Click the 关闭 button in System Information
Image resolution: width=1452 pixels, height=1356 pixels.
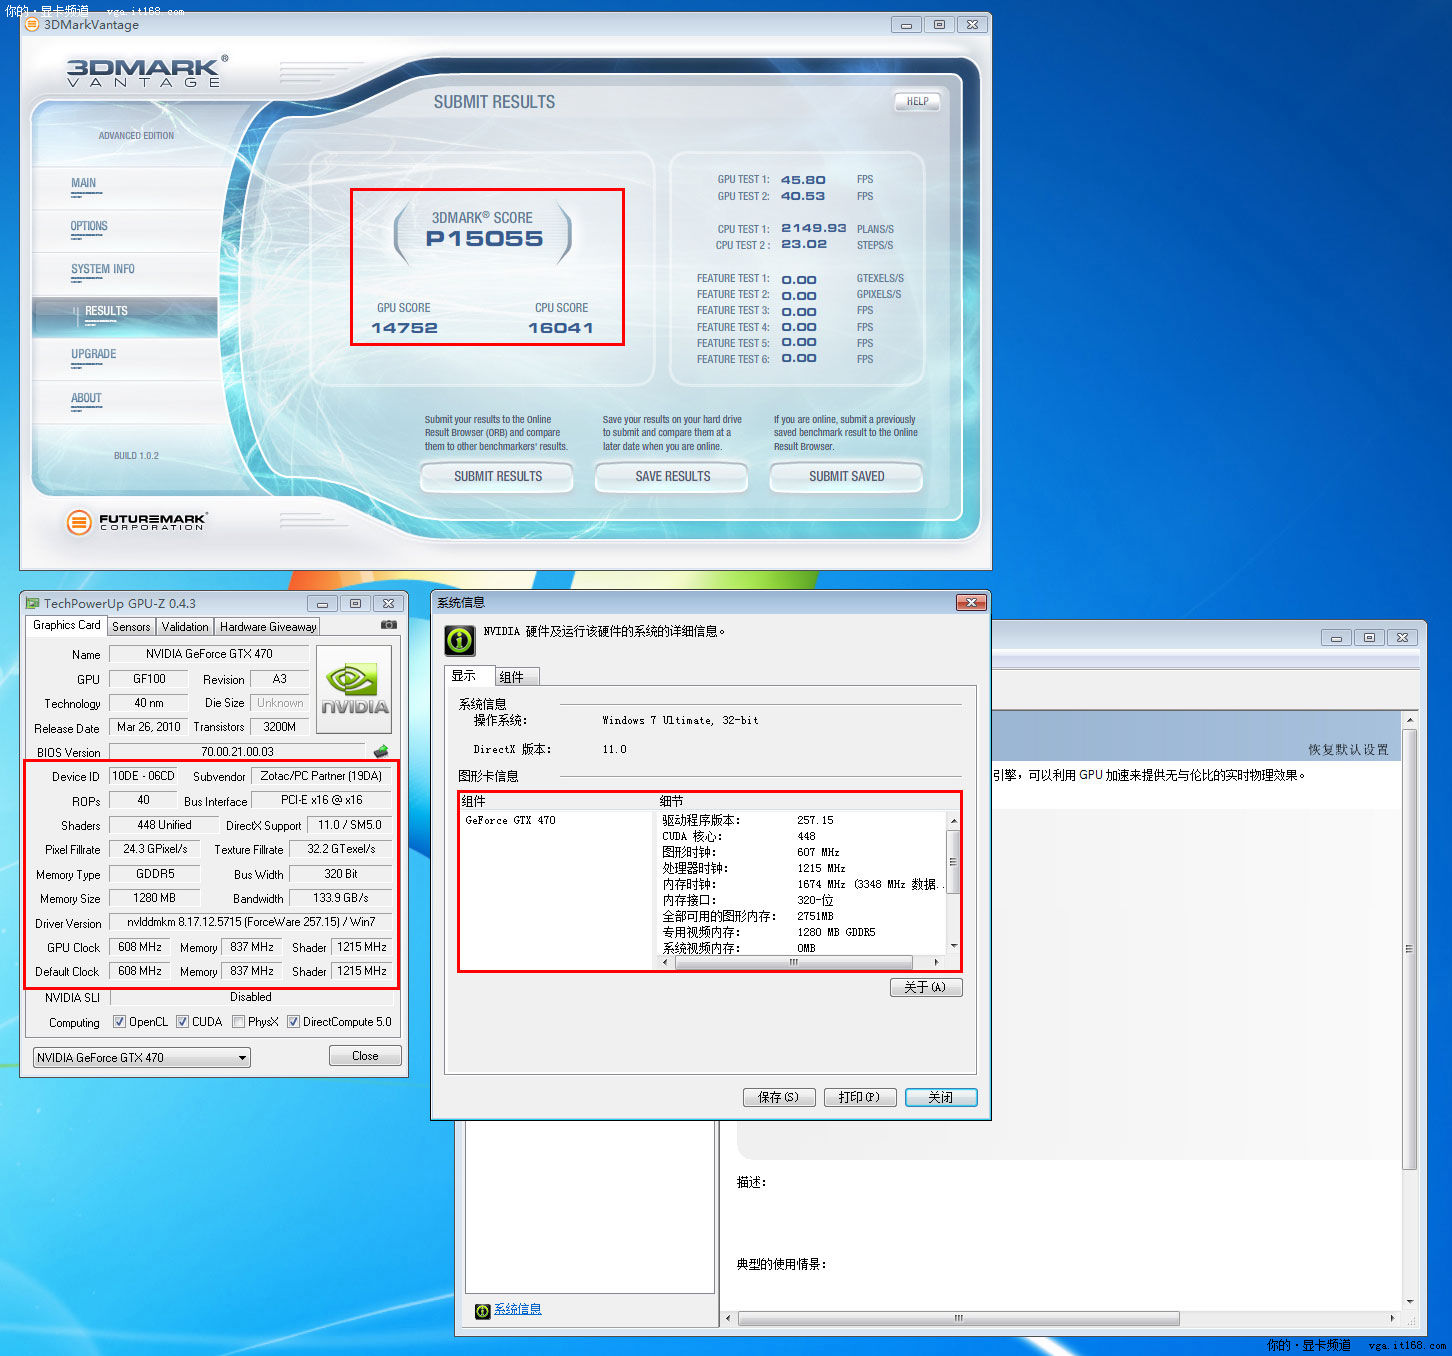(x=941, y=1097)
